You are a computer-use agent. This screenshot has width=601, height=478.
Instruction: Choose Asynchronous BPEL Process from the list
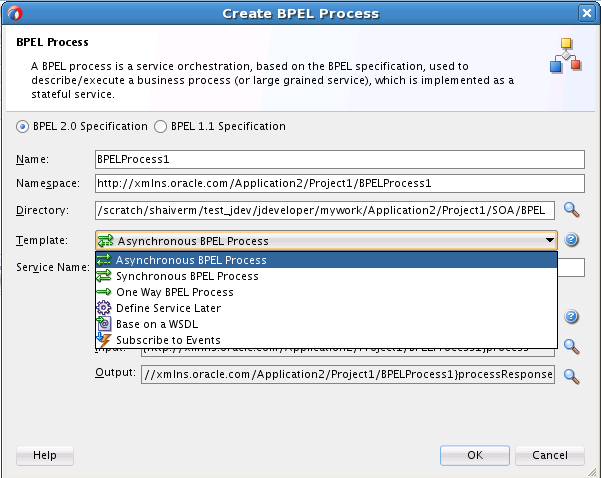(x=326, y=260)
